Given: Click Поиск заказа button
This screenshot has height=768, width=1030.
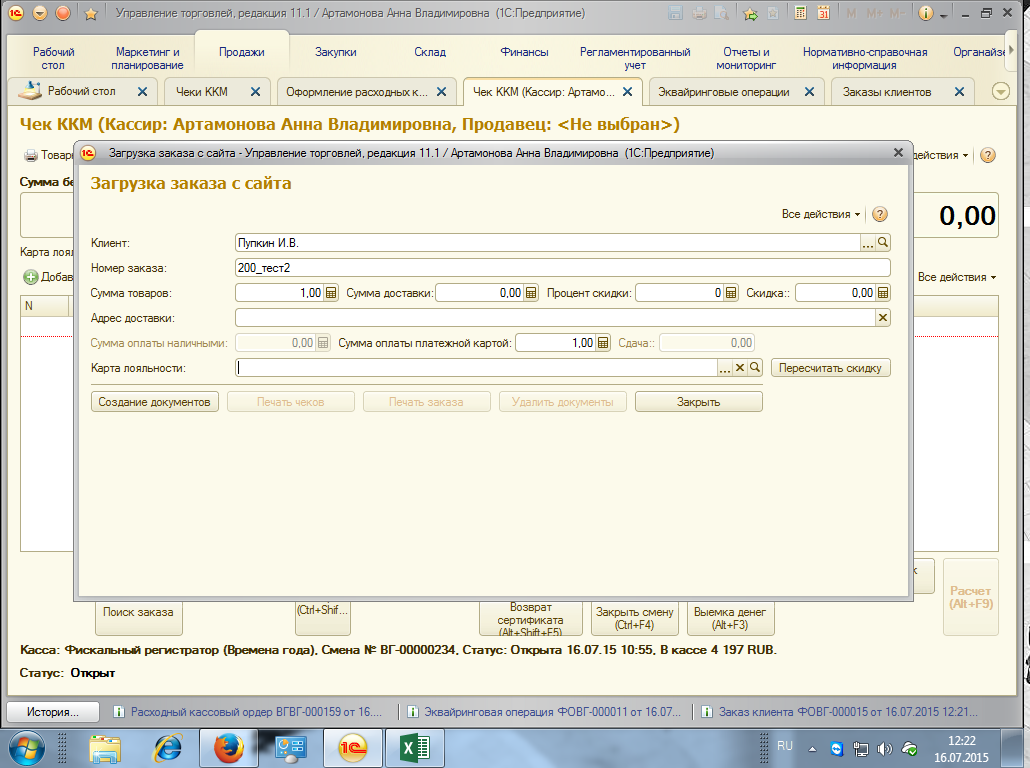Looking at the screenshot, I should point(138,618).
